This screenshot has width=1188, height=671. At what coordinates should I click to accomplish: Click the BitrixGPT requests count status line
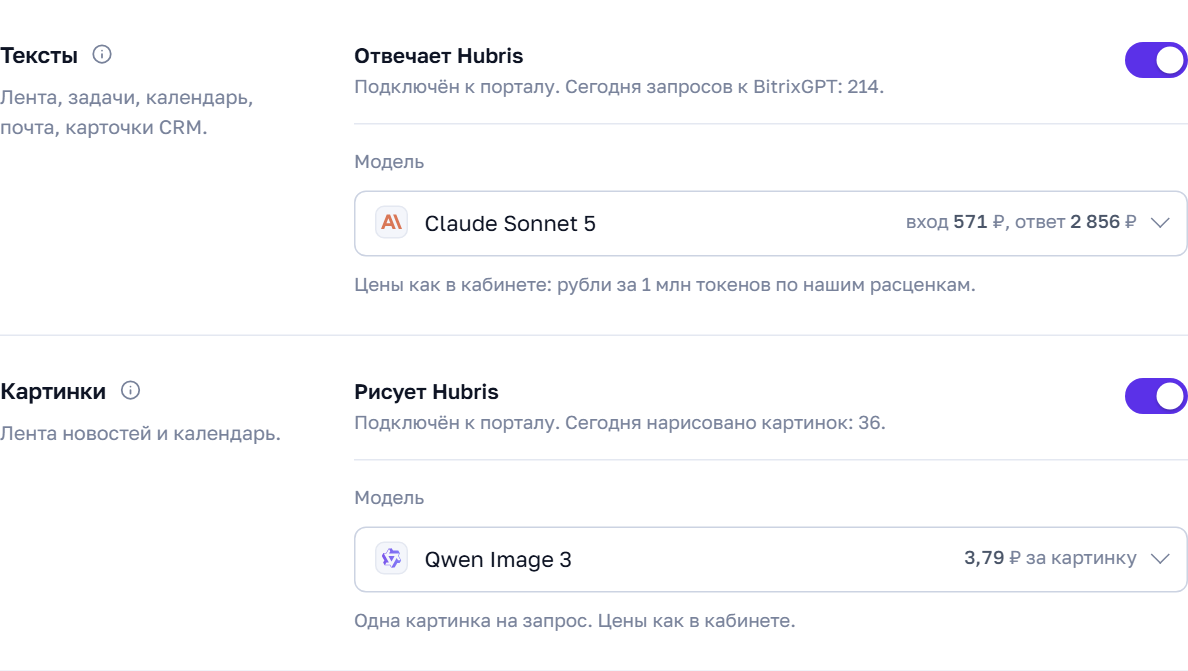pyautogui.click(x=619, y=87)
